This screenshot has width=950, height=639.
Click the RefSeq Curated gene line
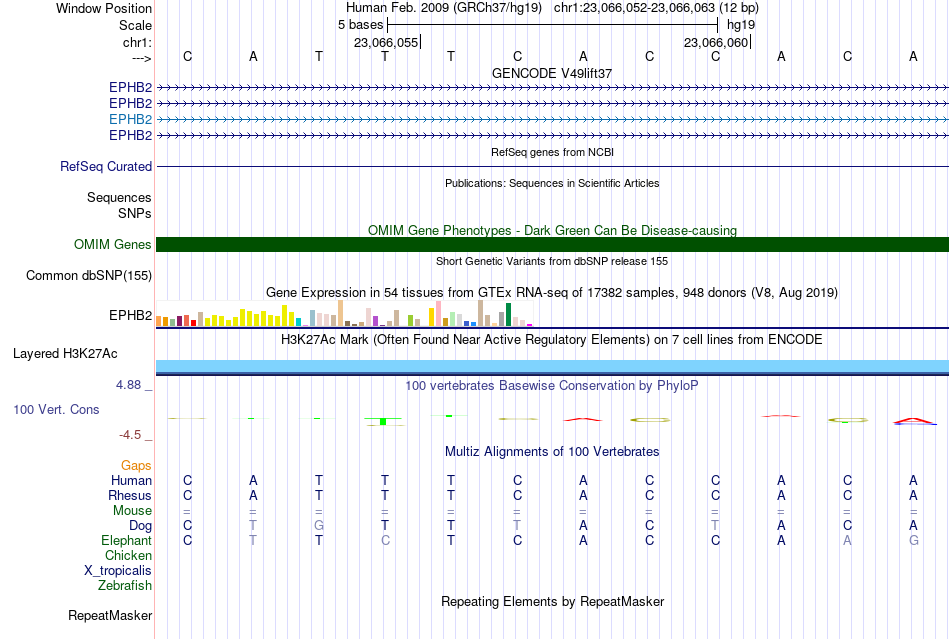coord(552,167)
